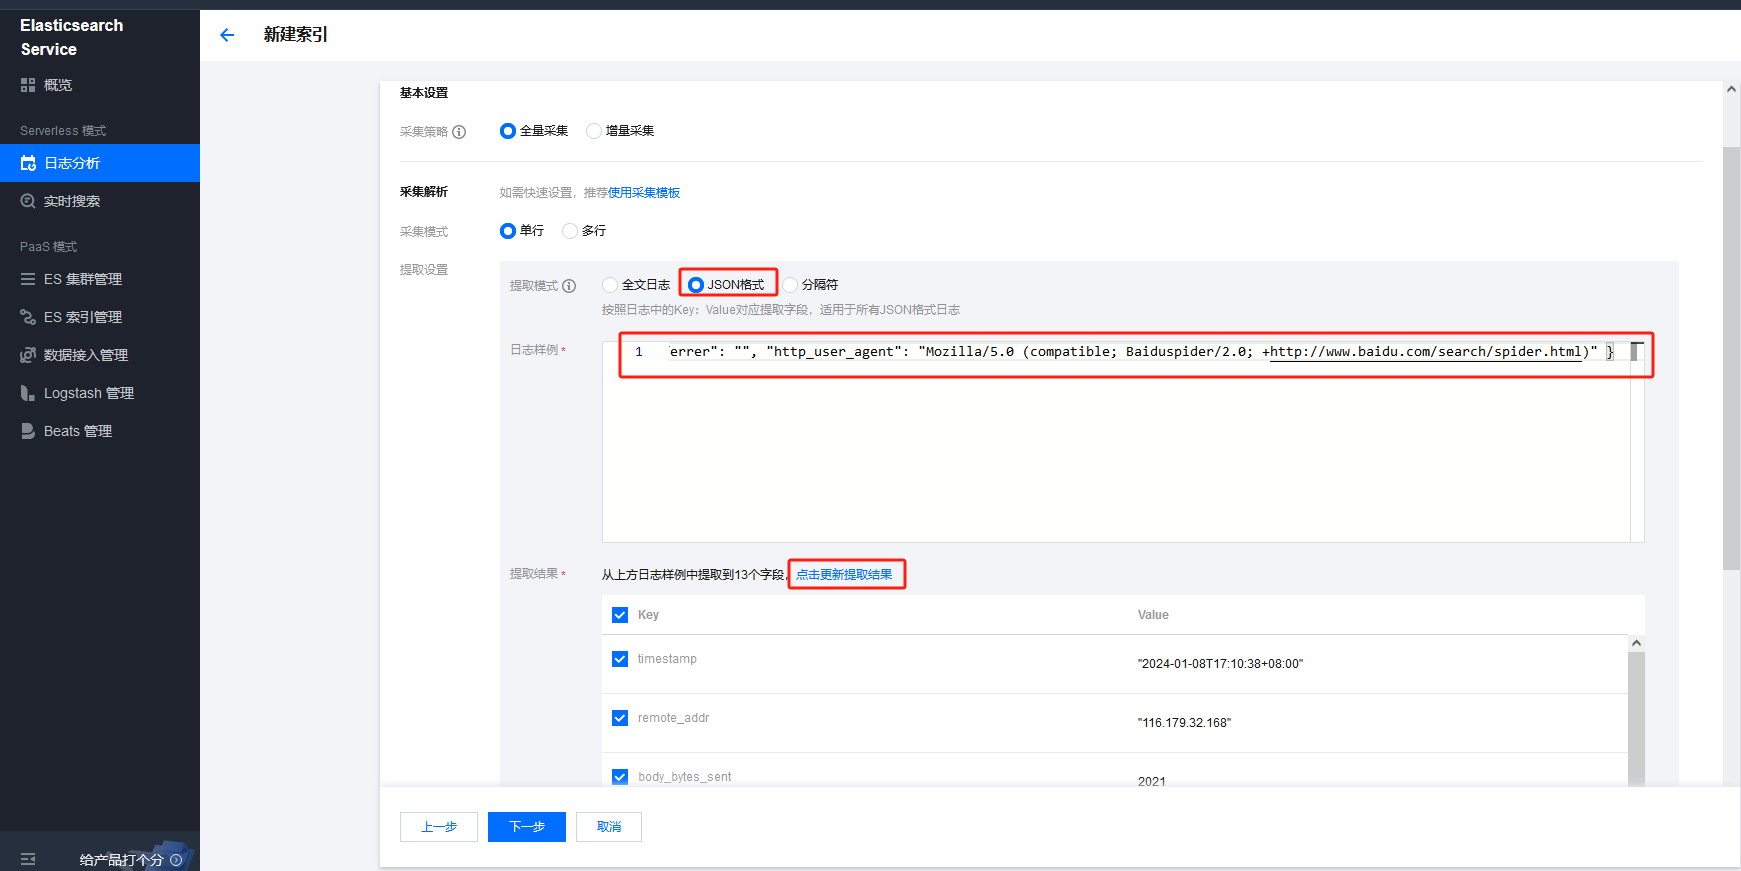Viewport: 1741px width, 871px height.
Task: Click the ES 索引管理 icon
Action: (x=28, y=317)
